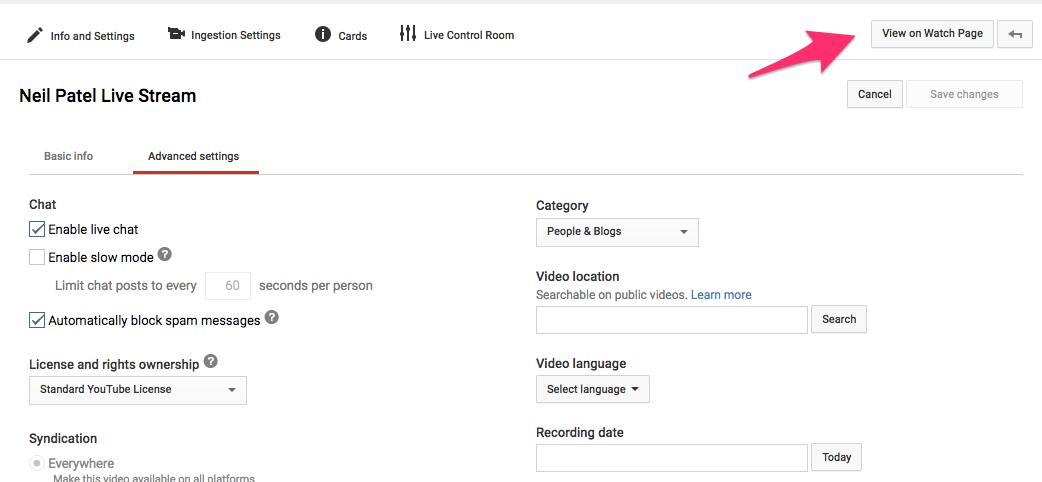Viewport: 1042px width, 482px height.
Task: Open the Select language dropdown
Action: tap(593, 390)
